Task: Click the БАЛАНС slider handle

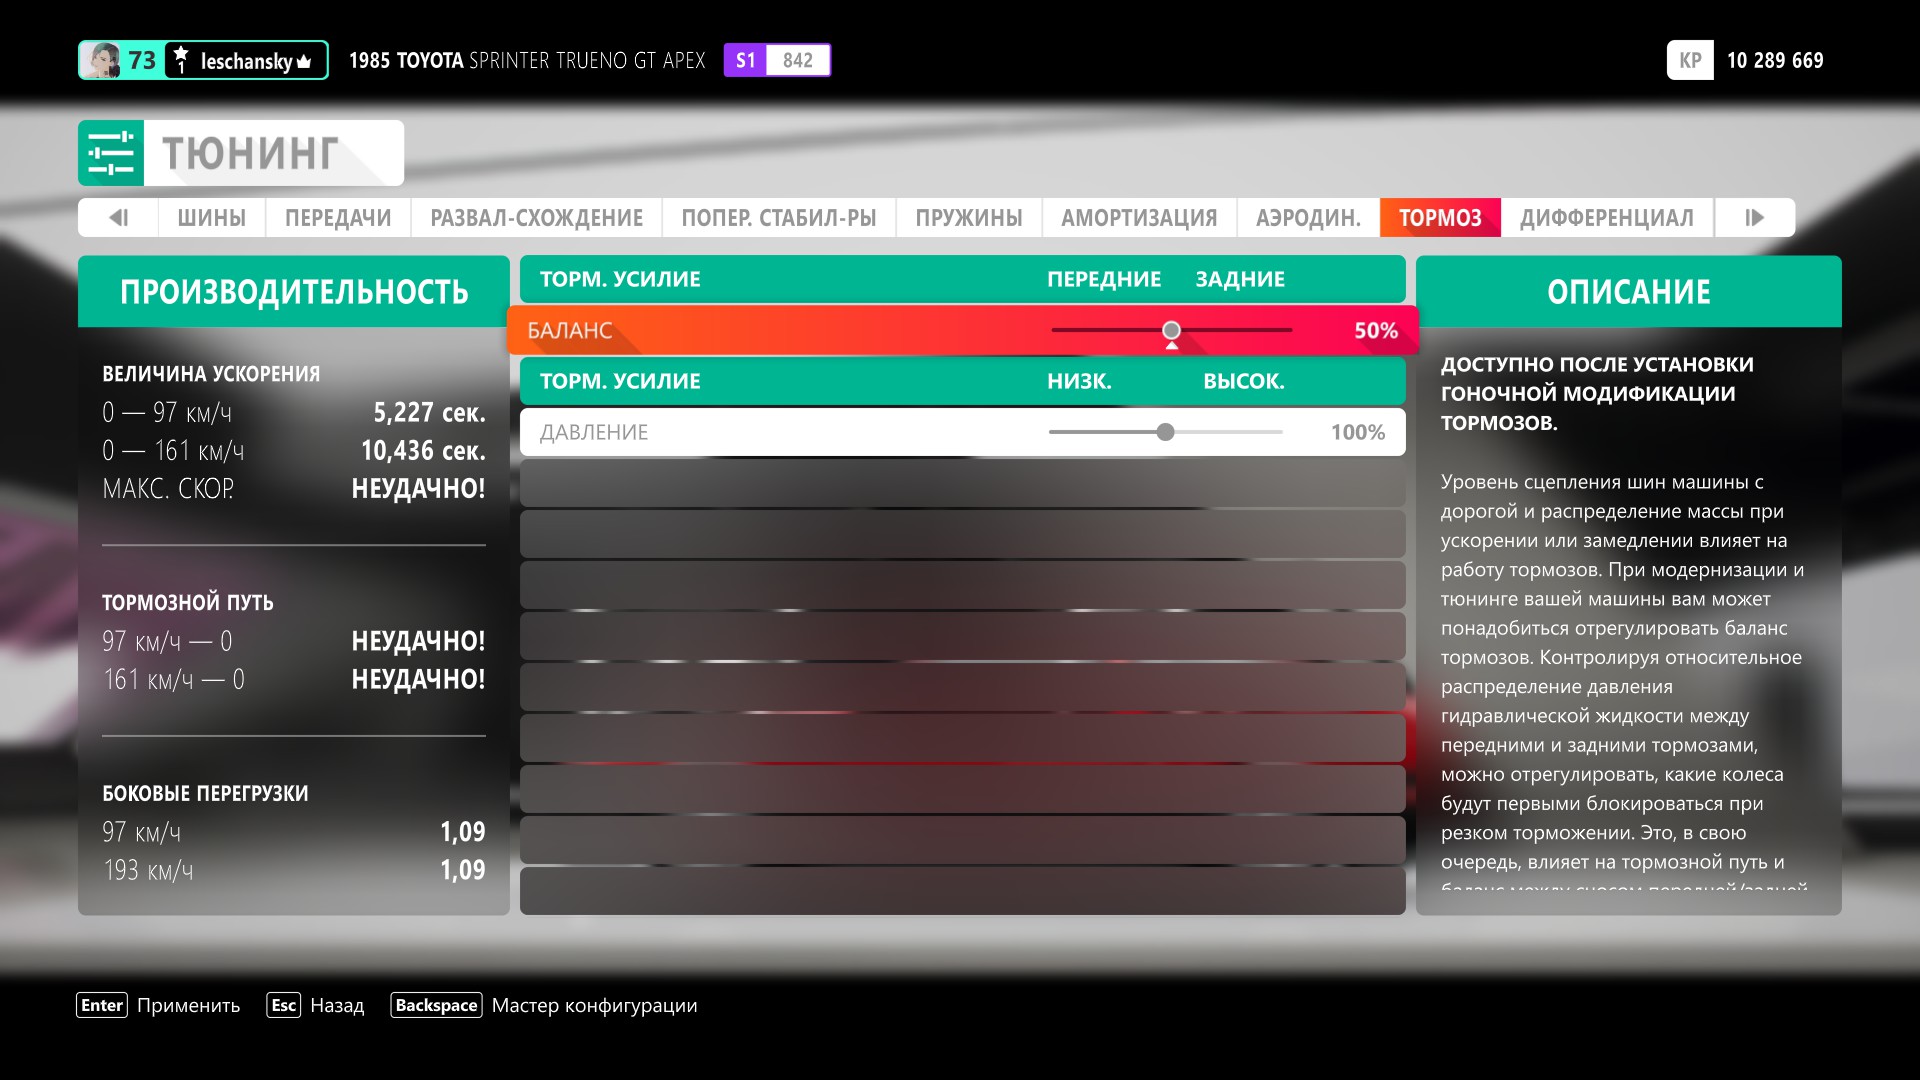Action: click(1171, 330)
